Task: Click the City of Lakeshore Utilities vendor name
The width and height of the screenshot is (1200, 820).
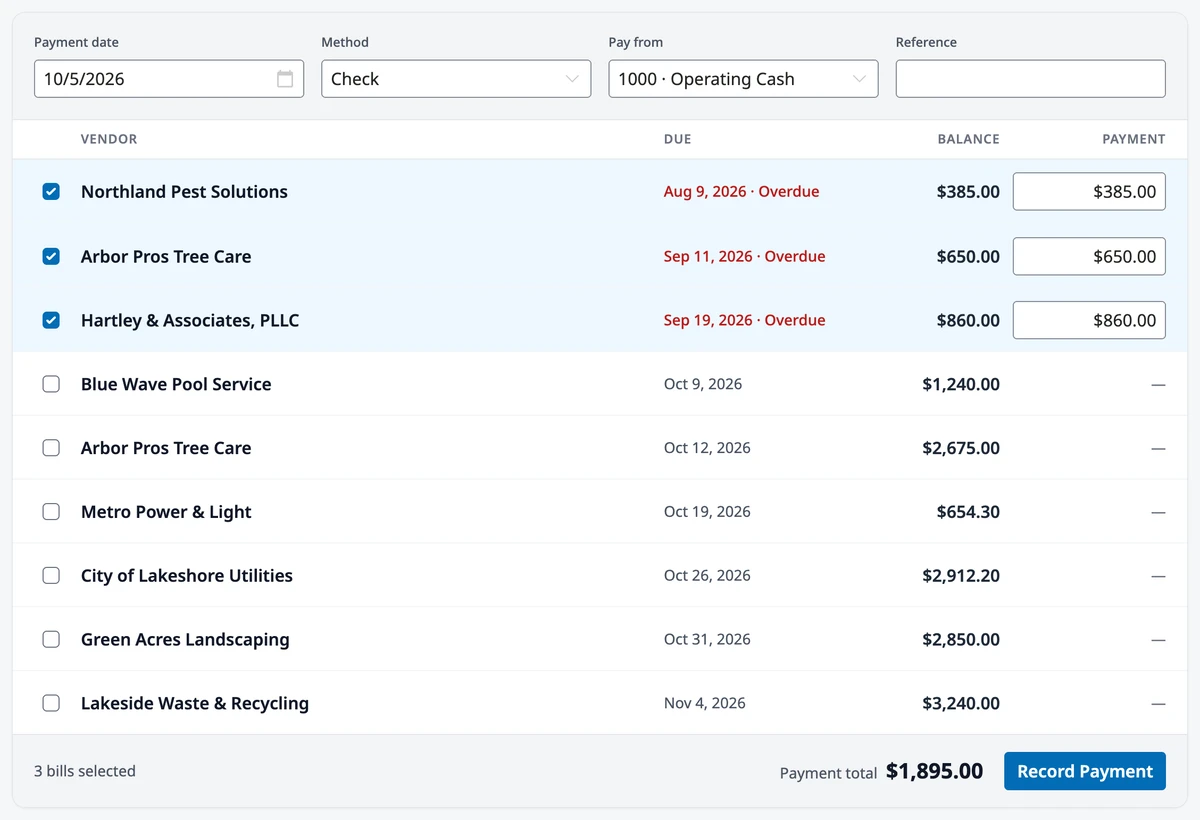Action: pyautogui.click(x=187, y=576)
